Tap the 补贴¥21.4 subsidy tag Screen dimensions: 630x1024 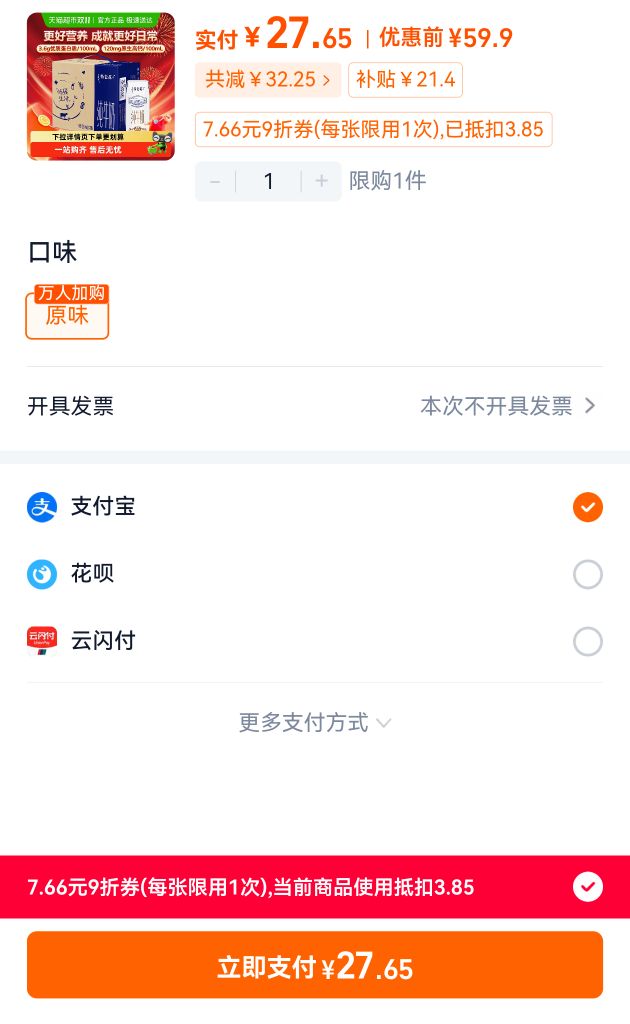(x=405, y=80)
